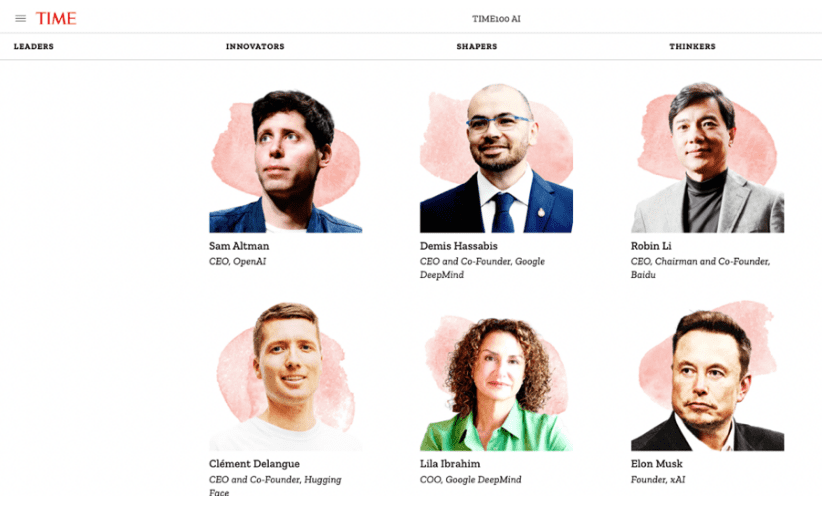The image size is (822, 509).
Task: Click the Lila Ibrahim name link
Action: [x=450, y=464]
